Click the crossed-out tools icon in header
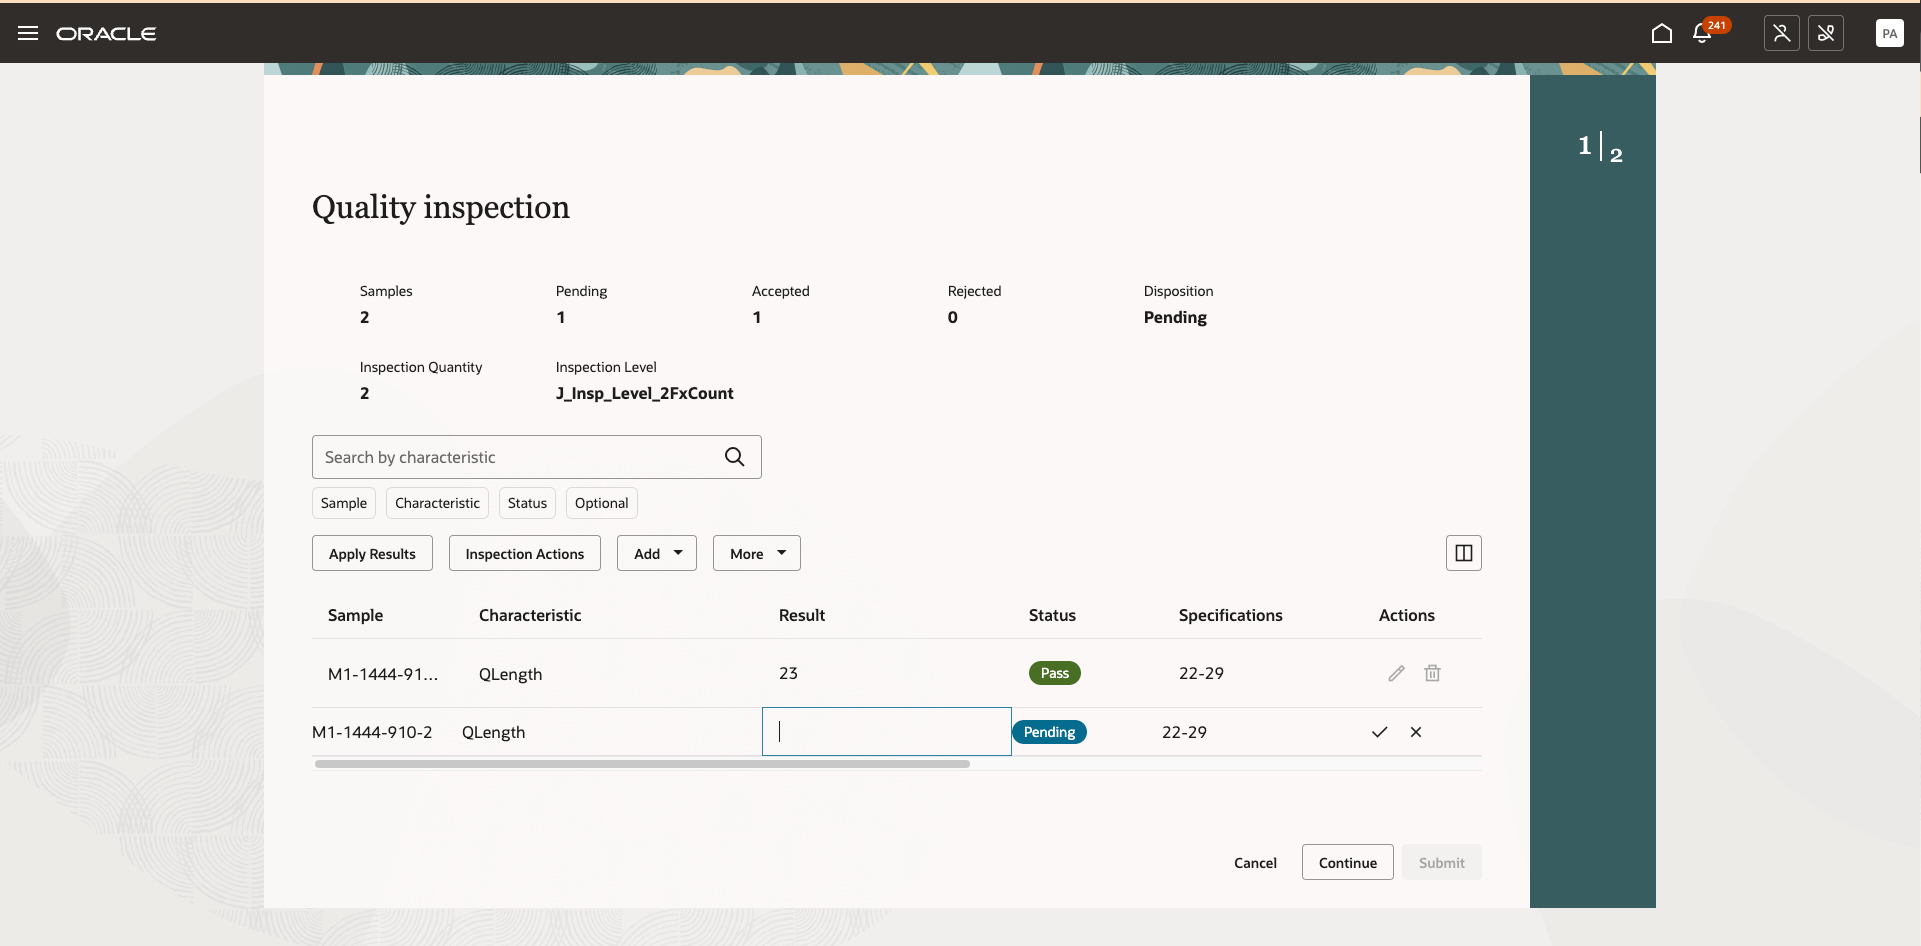This screenshot has height=946, width=1921. tap(1826, 33)
